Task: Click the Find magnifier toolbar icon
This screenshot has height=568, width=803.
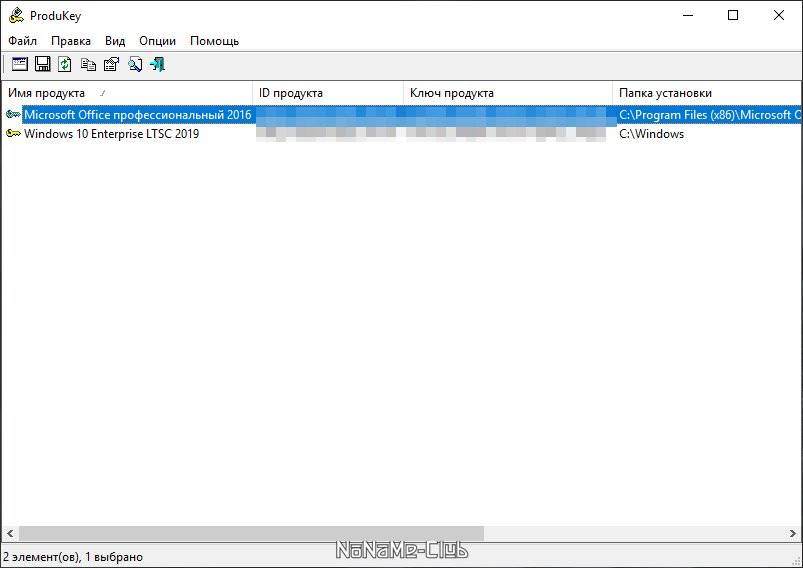Action: point(135,64)
